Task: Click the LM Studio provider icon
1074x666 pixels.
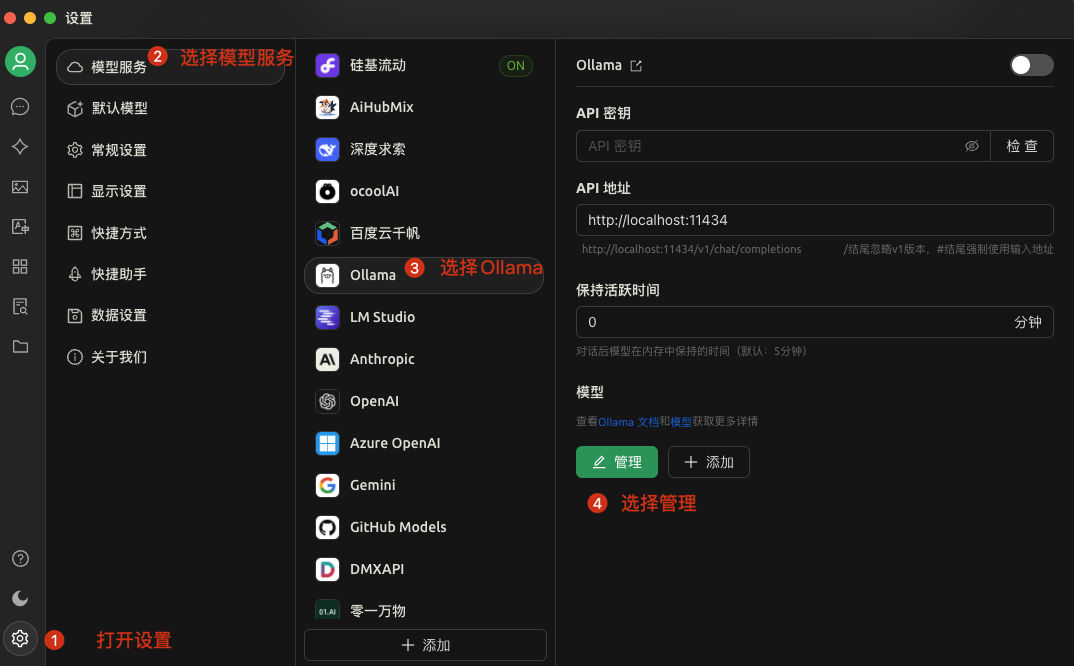Action: point(327,317)
